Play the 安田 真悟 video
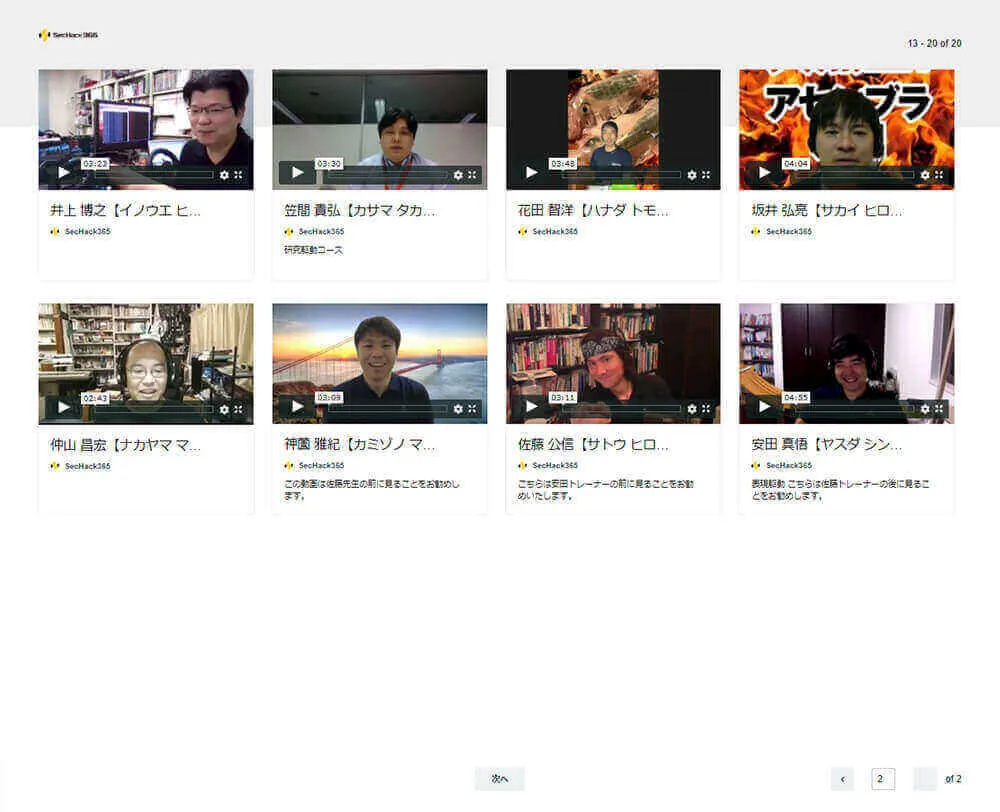 764,407
